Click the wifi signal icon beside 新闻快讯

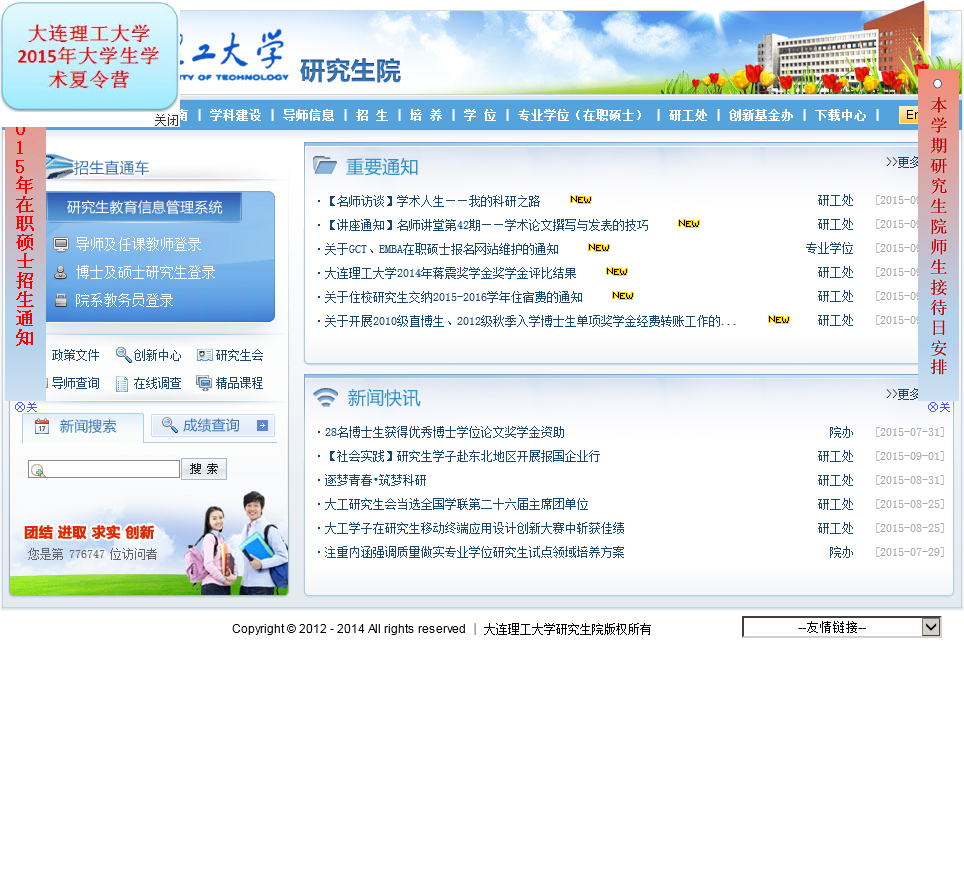click(x=326, y=397)
